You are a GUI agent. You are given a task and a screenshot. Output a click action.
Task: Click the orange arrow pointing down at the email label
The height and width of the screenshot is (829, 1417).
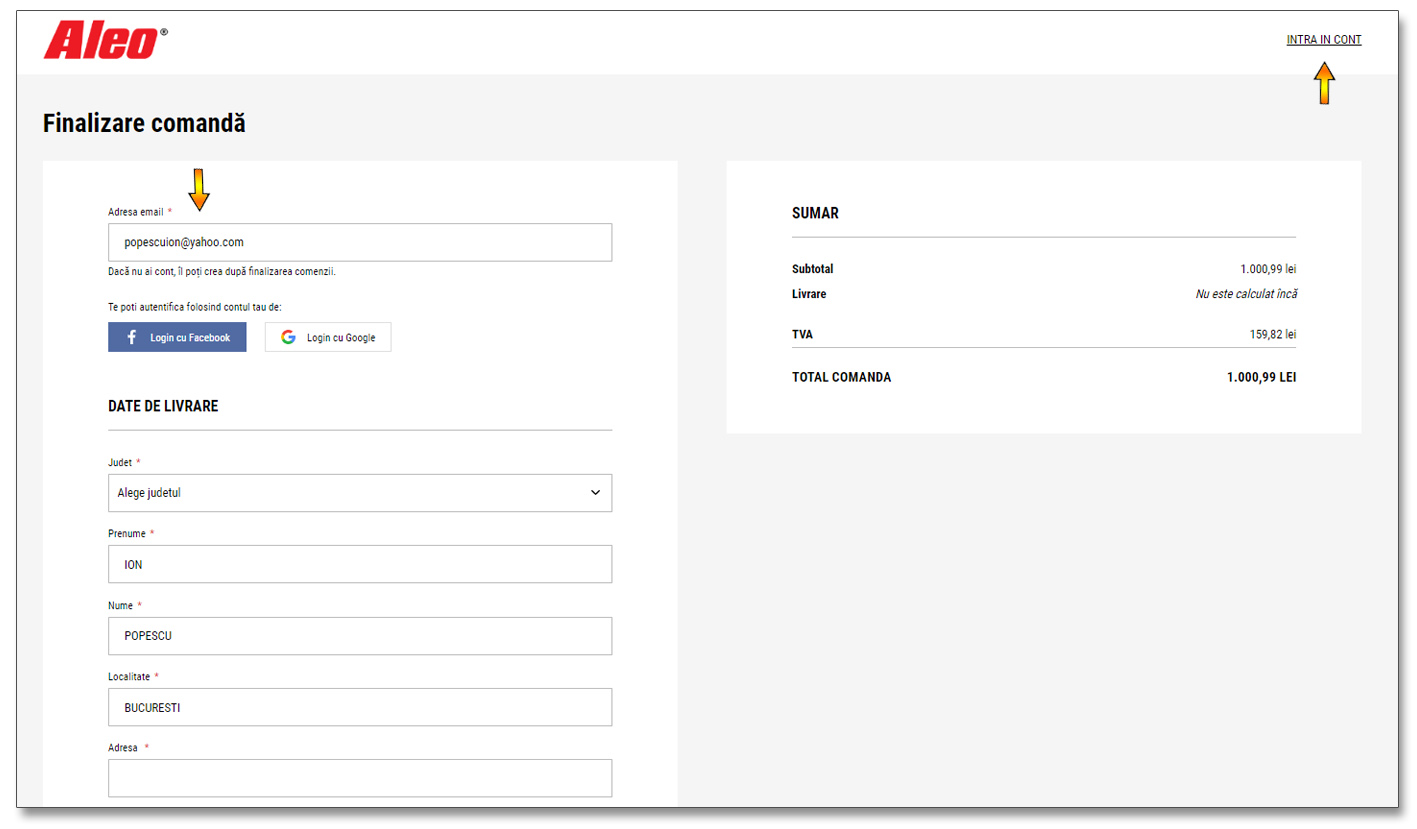click(x=199, y=190)
